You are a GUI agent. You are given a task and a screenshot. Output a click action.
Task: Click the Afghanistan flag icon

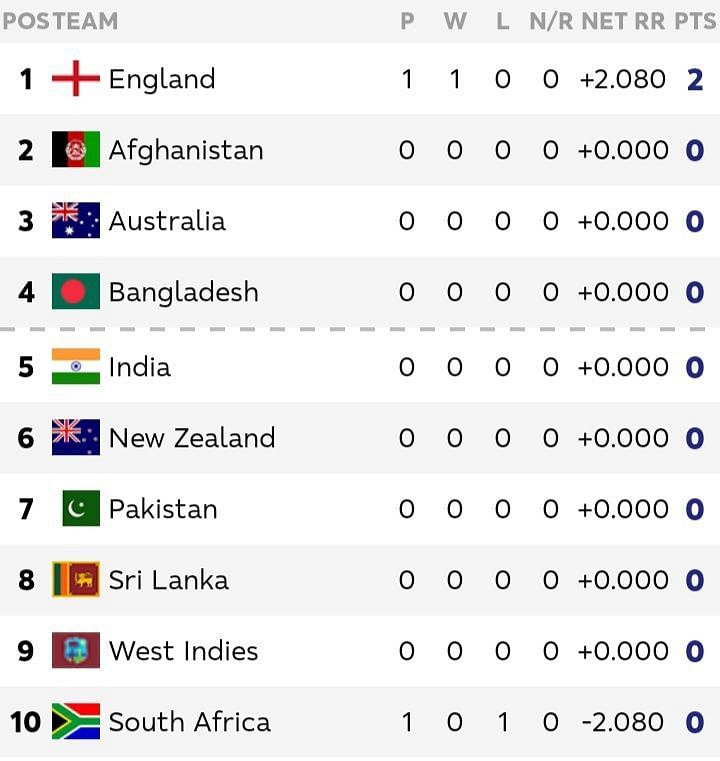coord(76,149)
